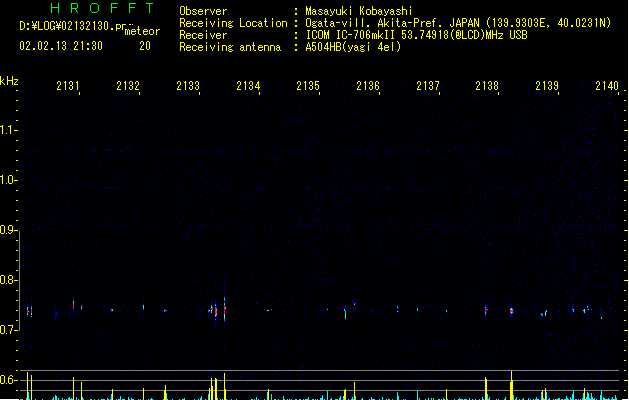The width and height of the screenshot is (629, 400).
Task: Click the HROFFT title text
Action: pyautogui.click(x=102, y=8)
